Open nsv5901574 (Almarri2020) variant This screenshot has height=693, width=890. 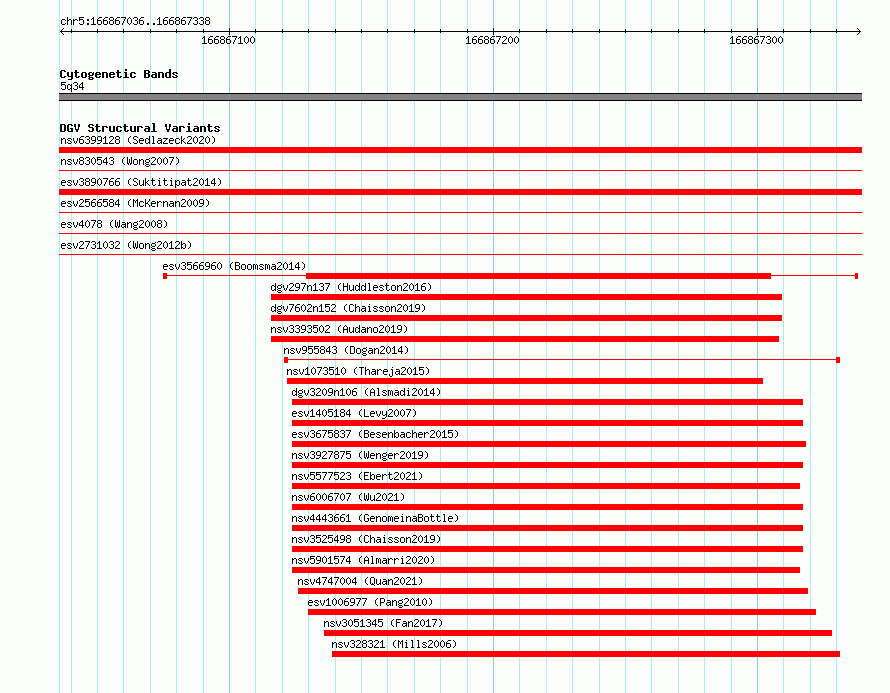(363, 560)
